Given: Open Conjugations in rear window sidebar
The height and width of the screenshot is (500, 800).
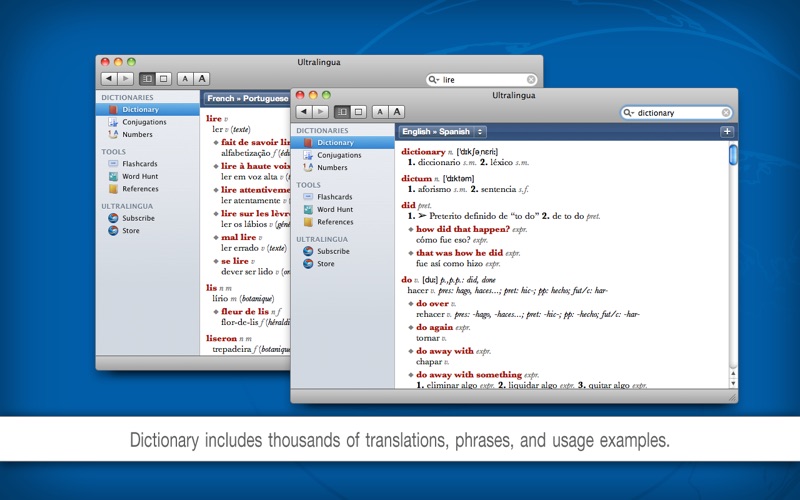Looking at the screenshot, I should point(147,122).
